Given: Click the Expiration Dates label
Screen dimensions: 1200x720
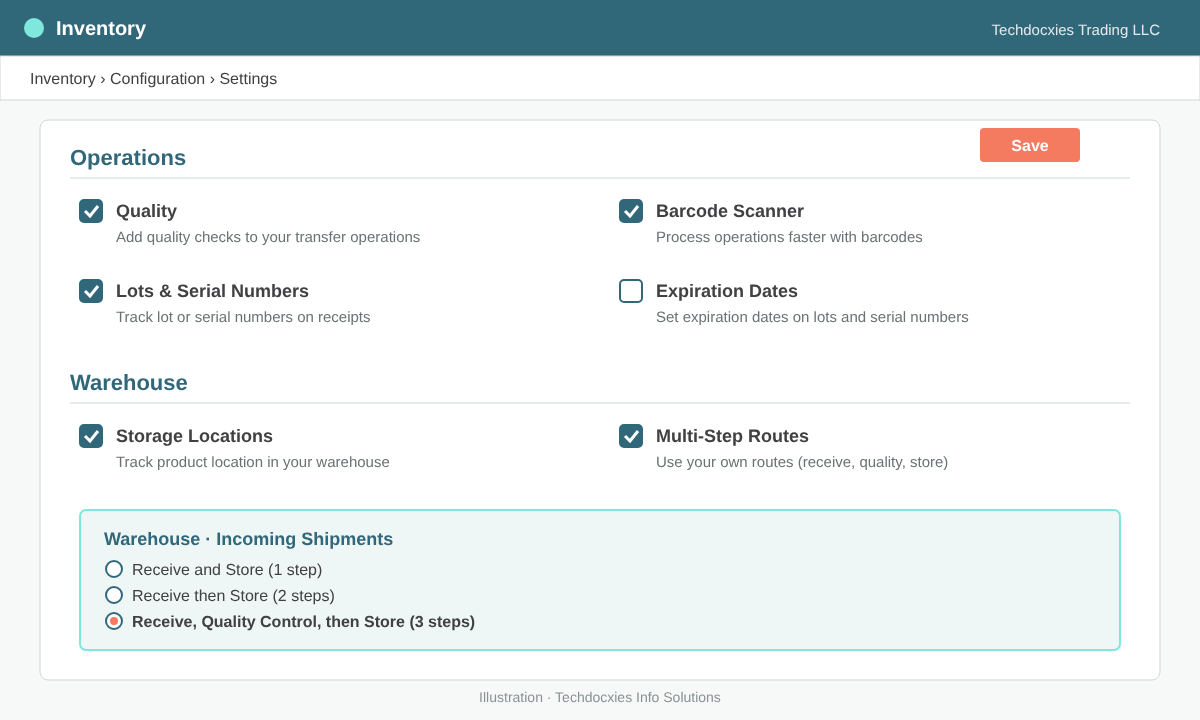Looking at the screenshot, I should (x=727, y=291).
